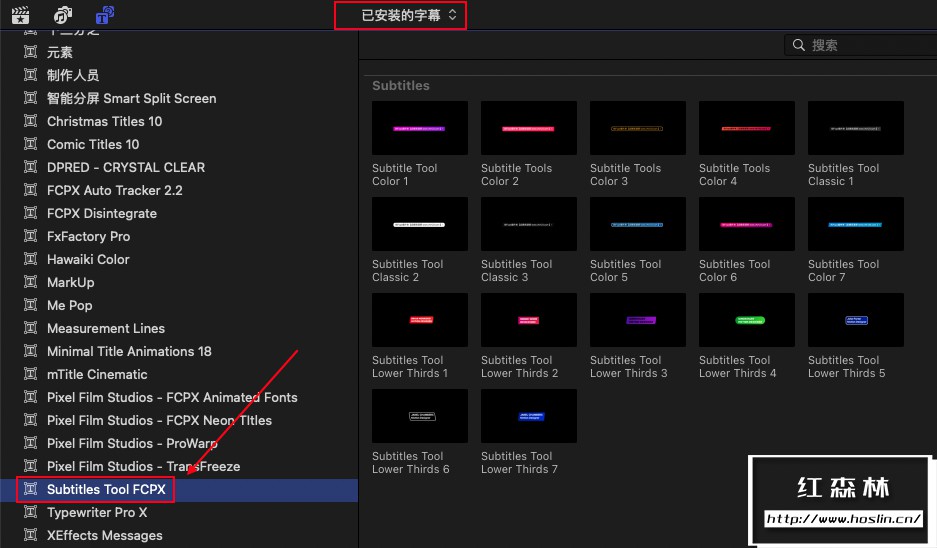
Task: Select Subtitle Tools Color 4 thumbnail
Action: pos(747,128)
